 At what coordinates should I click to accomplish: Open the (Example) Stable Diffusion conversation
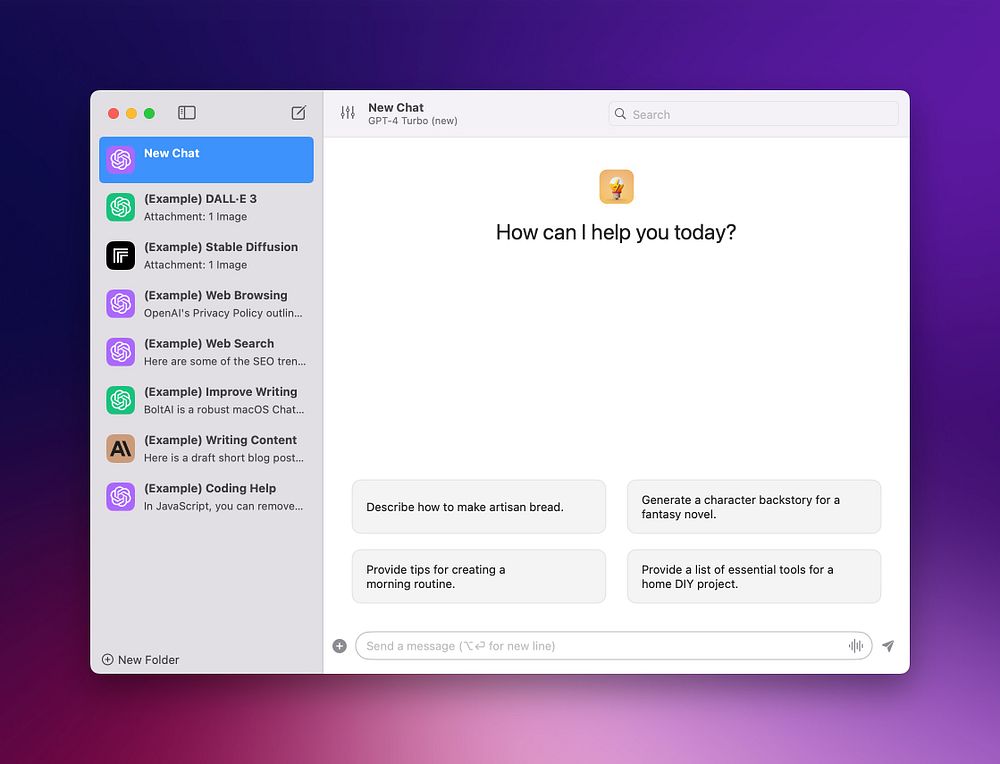[206, 256]
